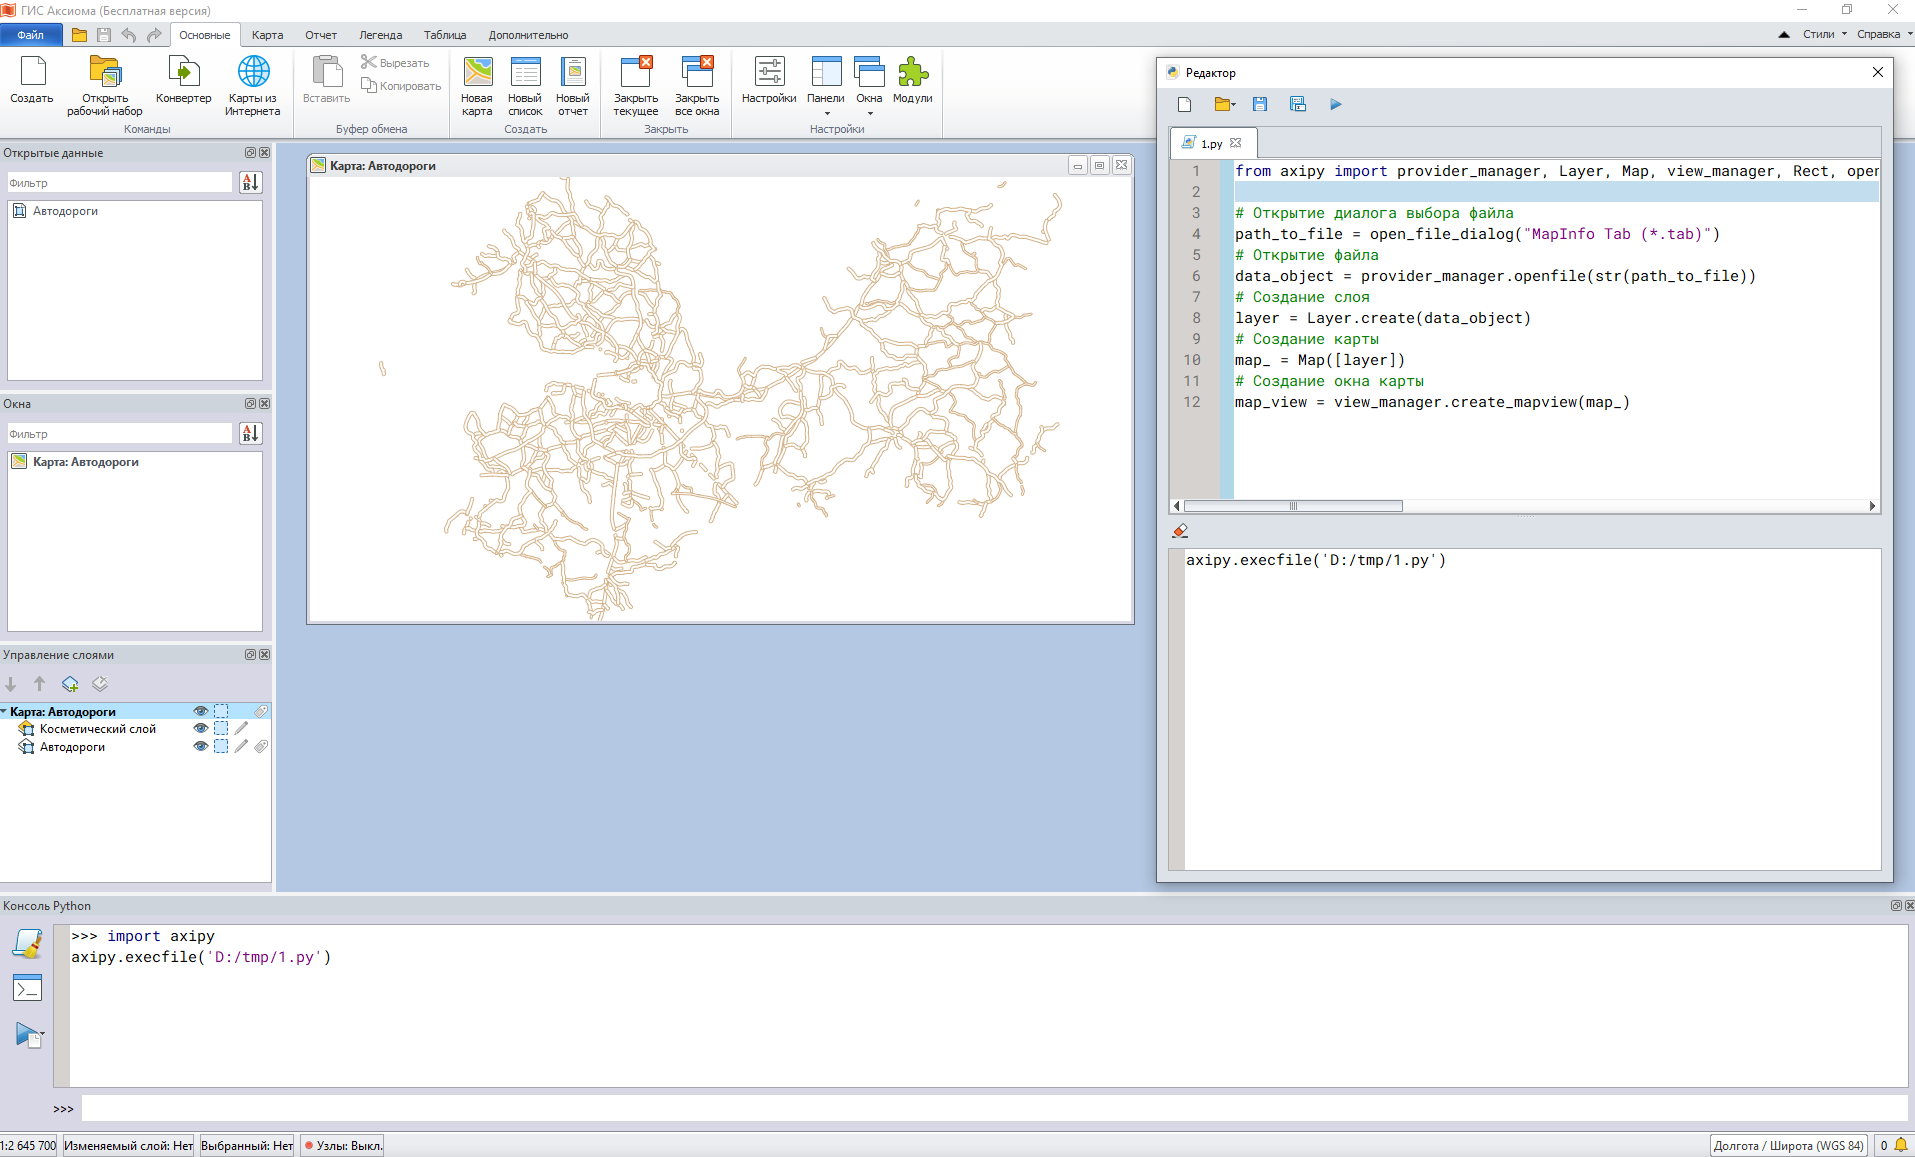Viewport: 1915px width, 1157px height.
Task: Collapse the ribbon with up arrow
Action: 1784,34
